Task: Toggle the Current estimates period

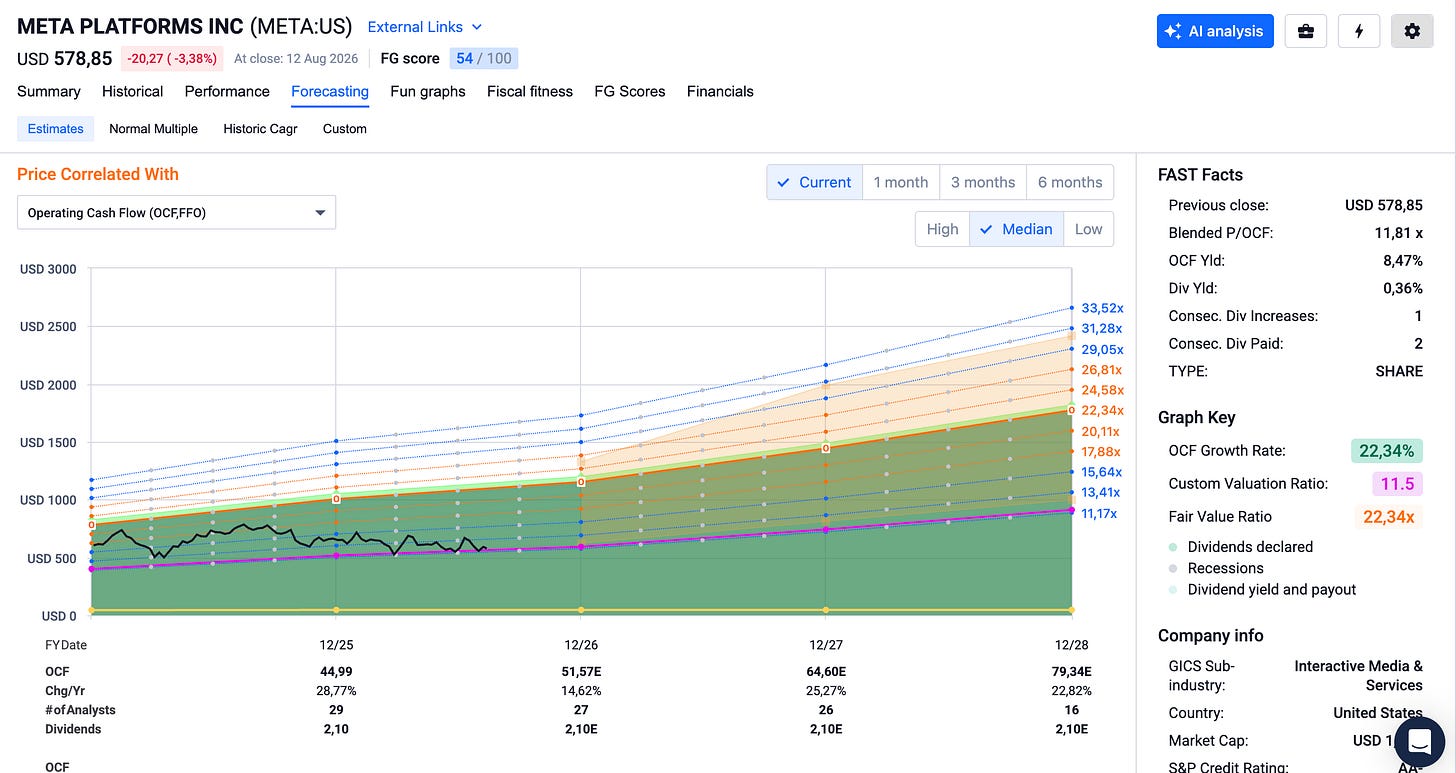Action: tap(814, 182)
